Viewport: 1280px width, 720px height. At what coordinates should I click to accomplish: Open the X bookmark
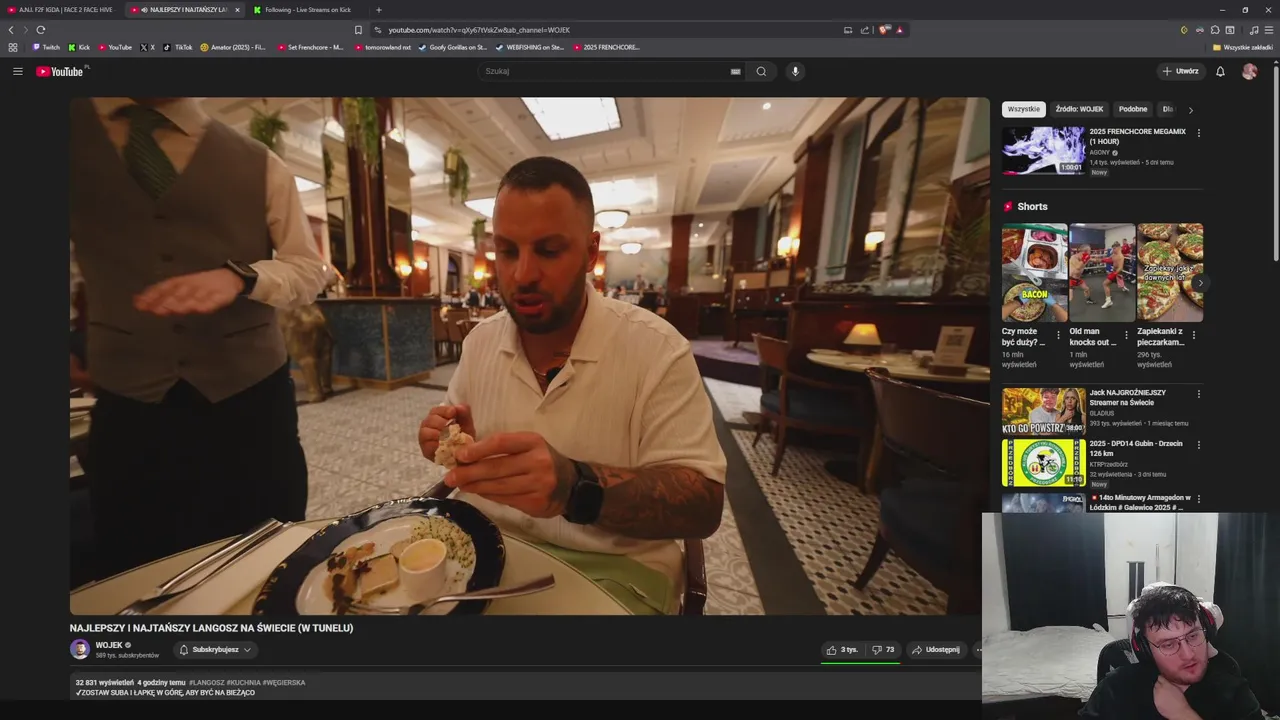click(147, 47)
